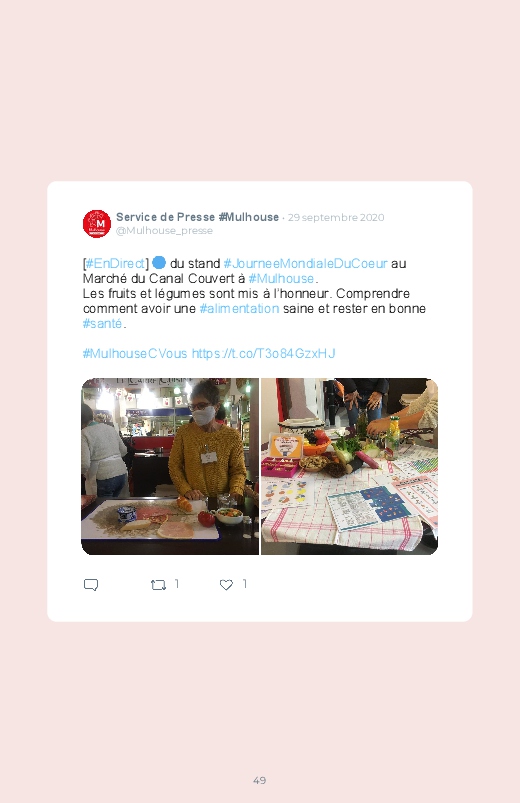Click the heart like icon
Image resolution: width=520 pixels, height=803 pixels.
(226, 584)
